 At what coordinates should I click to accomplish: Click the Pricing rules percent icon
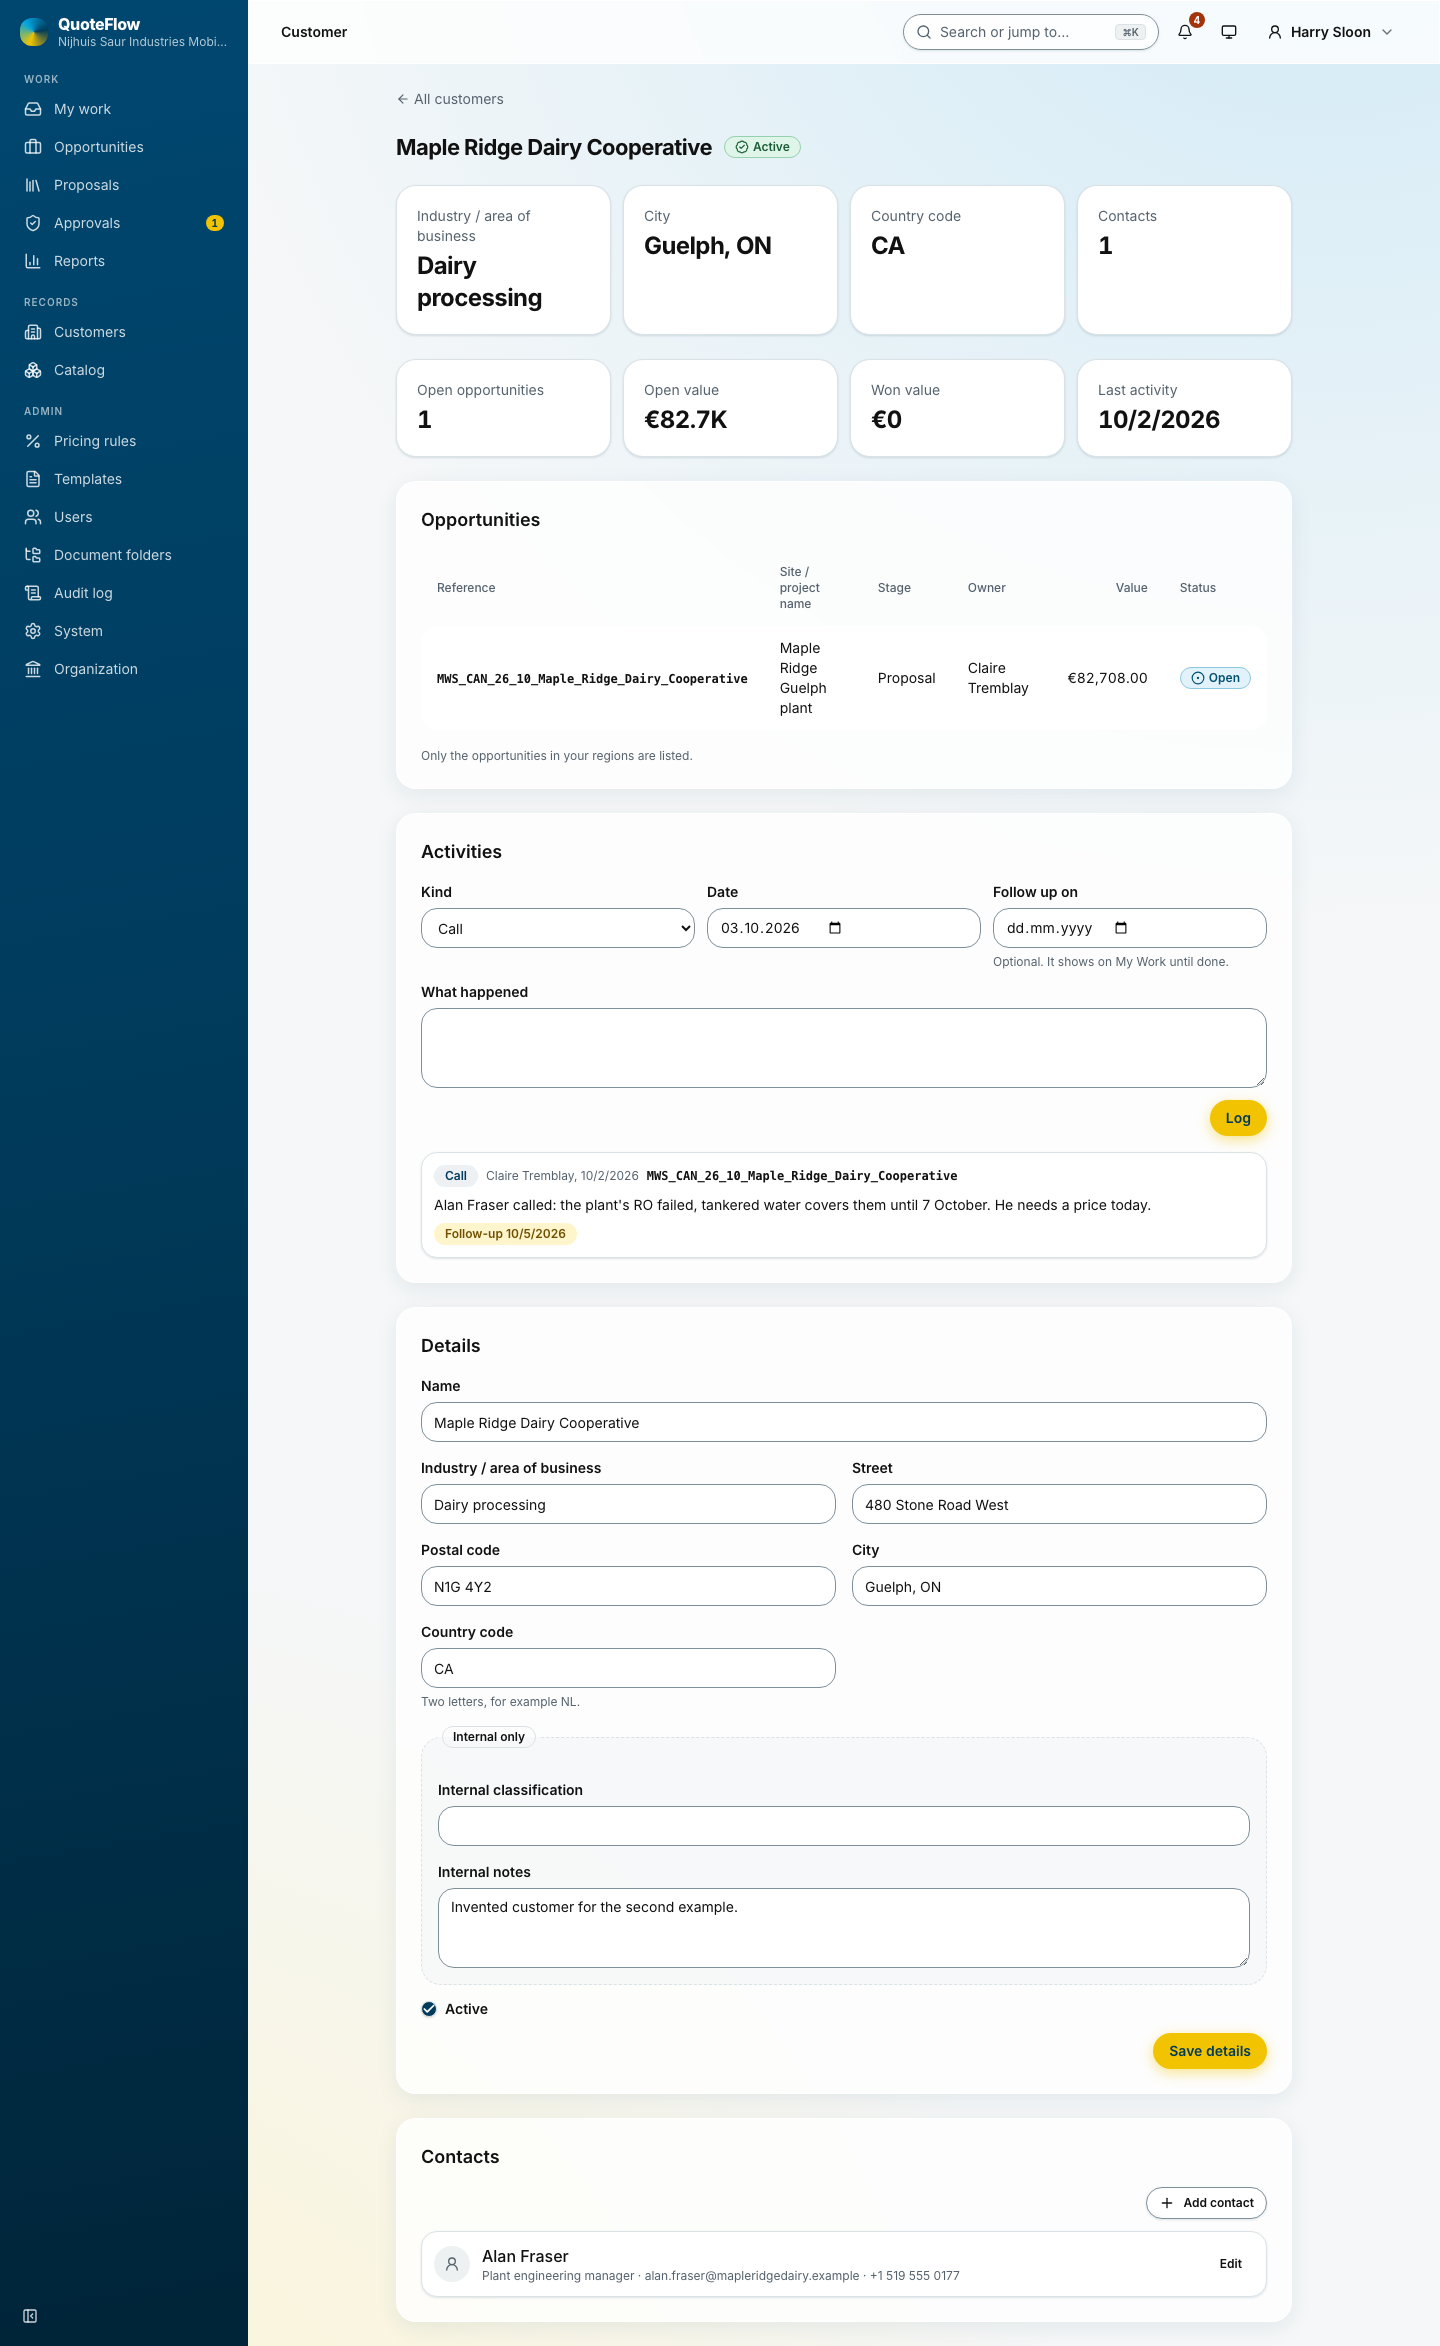tap(33, 441)
